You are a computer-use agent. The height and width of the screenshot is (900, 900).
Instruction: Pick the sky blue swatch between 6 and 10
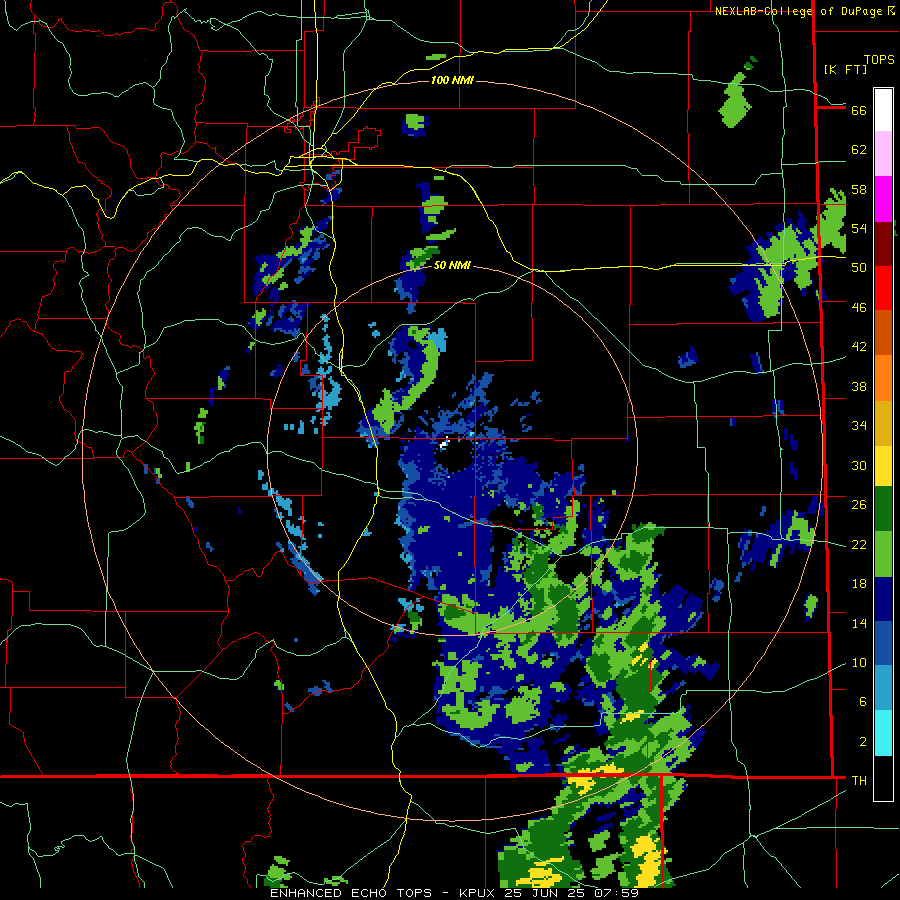[883, 687]
